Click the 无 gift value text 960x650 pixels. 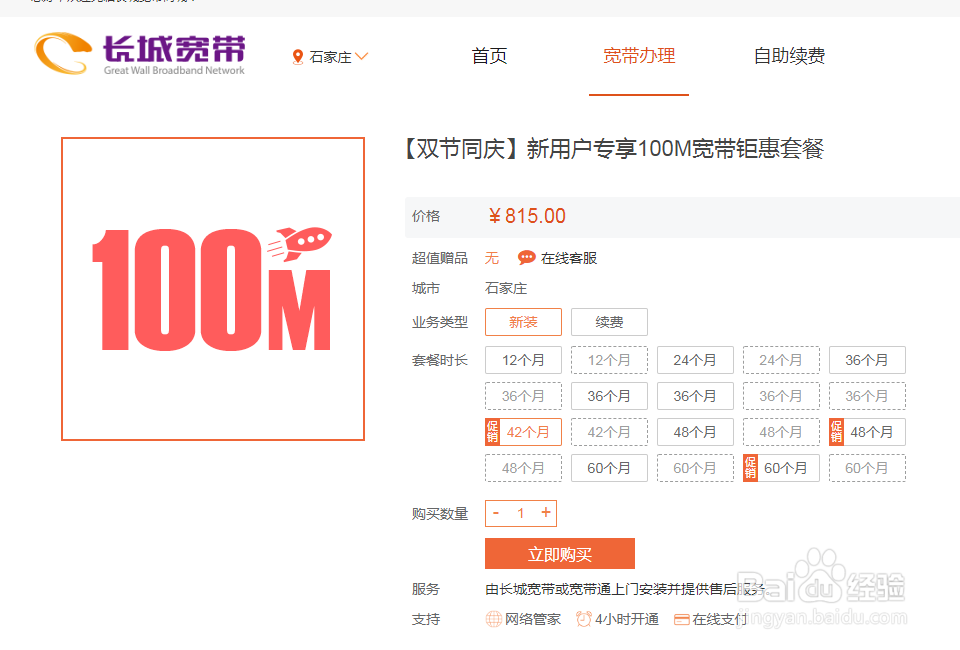492,258
